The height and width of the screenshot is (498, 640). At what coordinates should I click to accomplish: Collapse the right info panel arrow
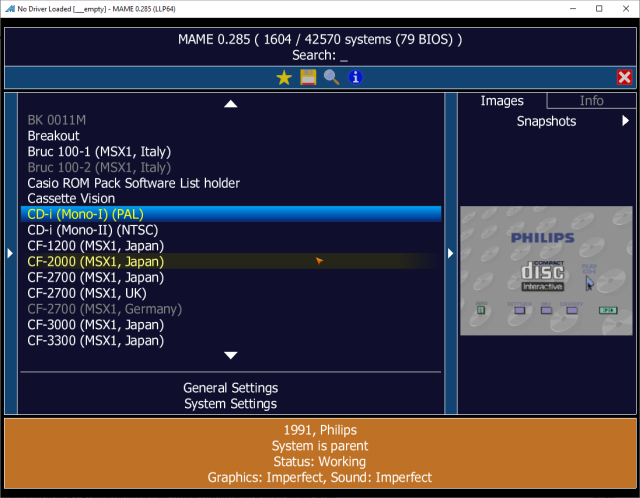point(451,253)
